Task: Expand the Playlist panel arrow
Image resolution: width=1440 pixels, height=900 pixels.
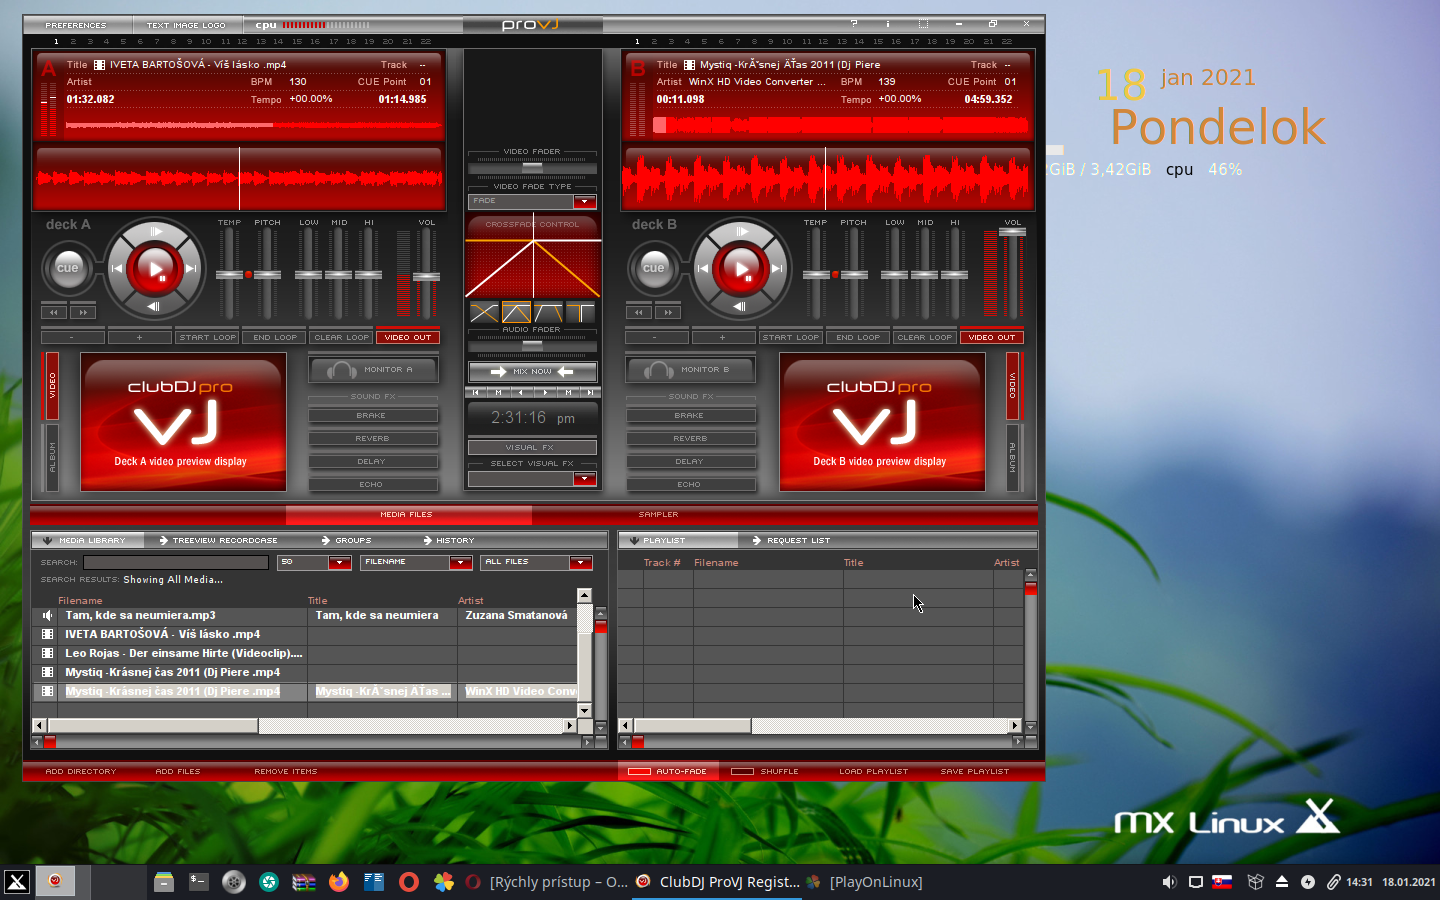Action: coord(633,540)
